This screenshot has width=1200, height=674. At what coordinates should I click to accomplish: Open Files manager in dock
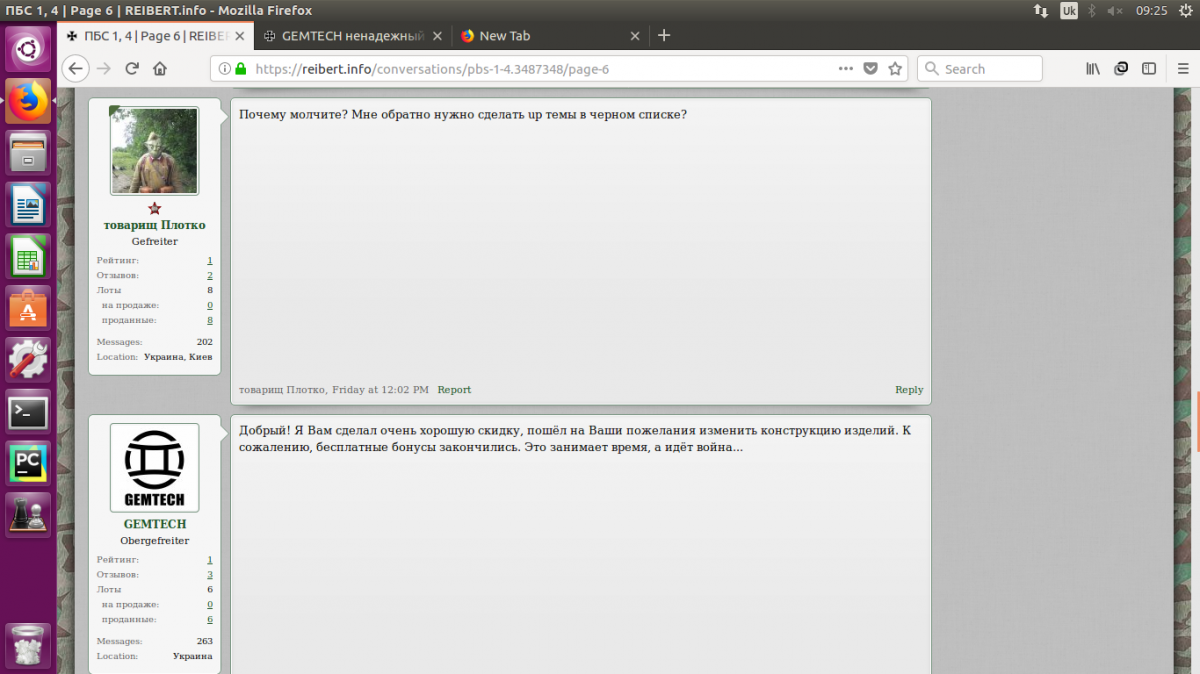(28, 153)
